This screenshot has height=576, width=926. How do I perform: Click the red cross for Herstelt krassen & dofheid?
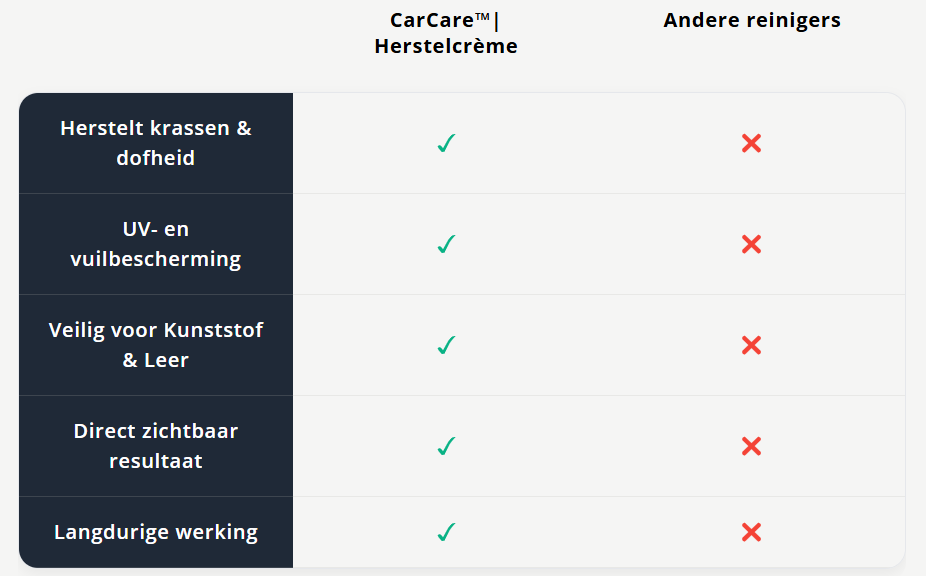[x=752, y=143]
